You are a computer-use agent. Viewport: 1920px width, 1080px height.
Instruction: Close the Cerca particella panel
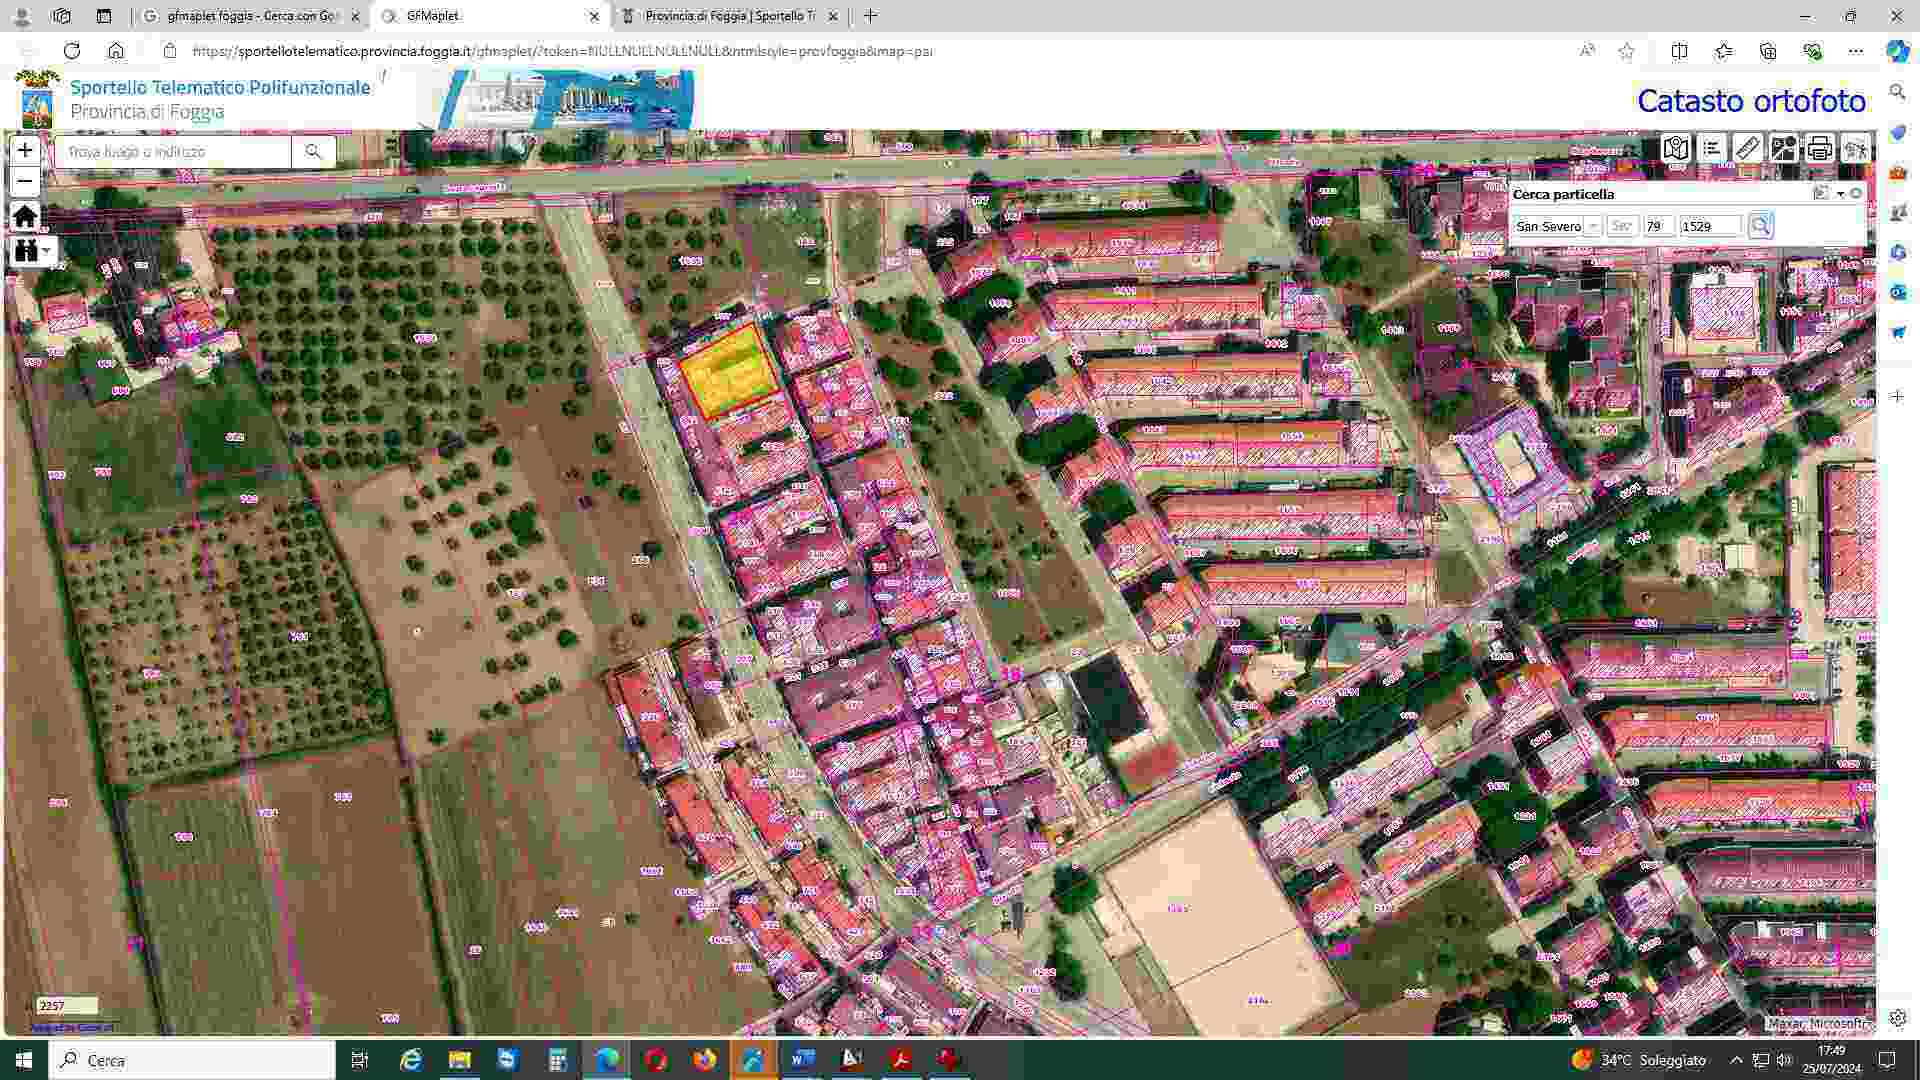tap(1856, 194)
